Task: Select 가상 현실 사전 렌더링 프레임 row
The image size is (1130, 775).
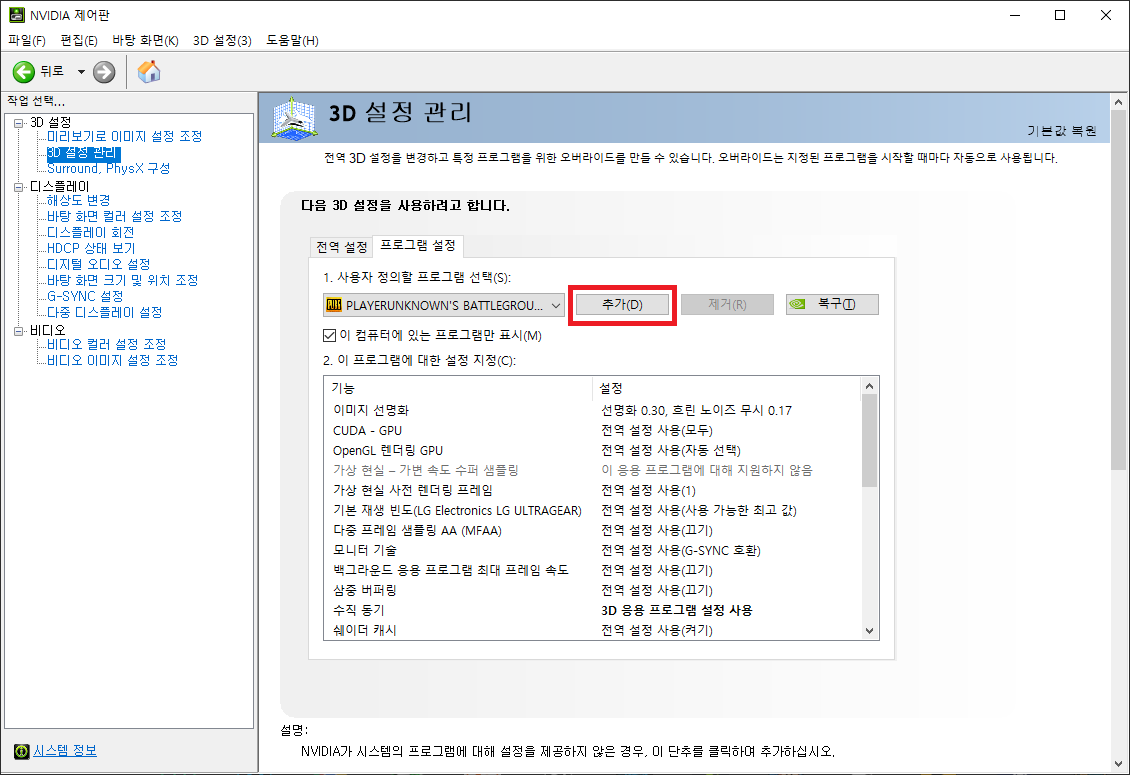Action: click(592, 490)
